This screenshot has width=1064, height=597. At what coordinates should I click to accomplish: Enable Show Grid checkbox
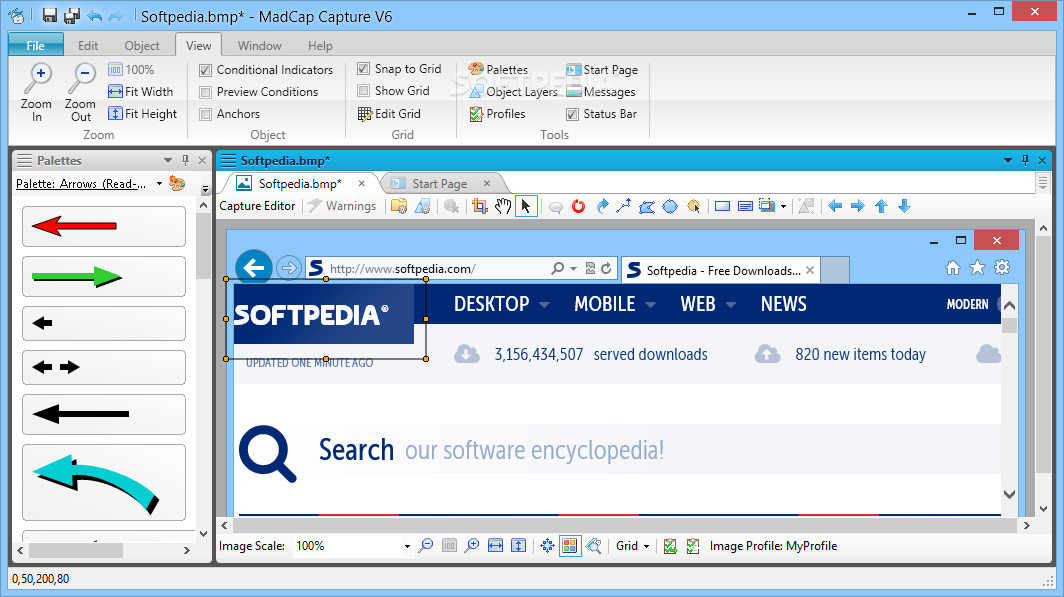click(x=364, y=90)
